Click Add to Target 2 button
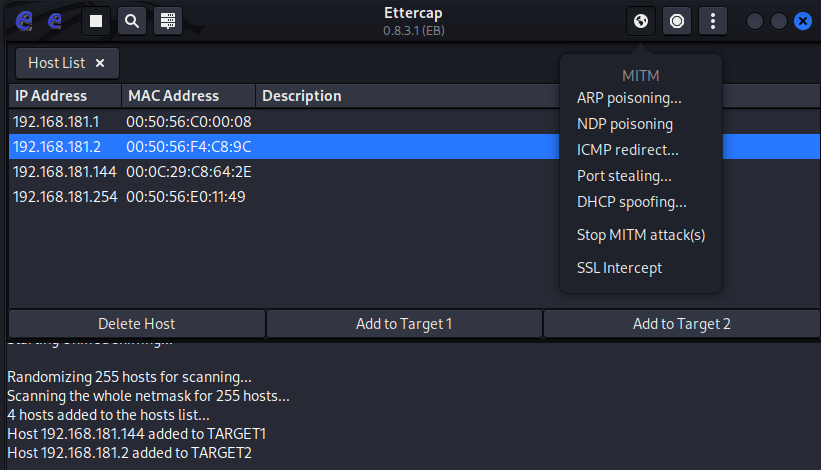The width and height of the screenshot is (821, 470). 681,323
